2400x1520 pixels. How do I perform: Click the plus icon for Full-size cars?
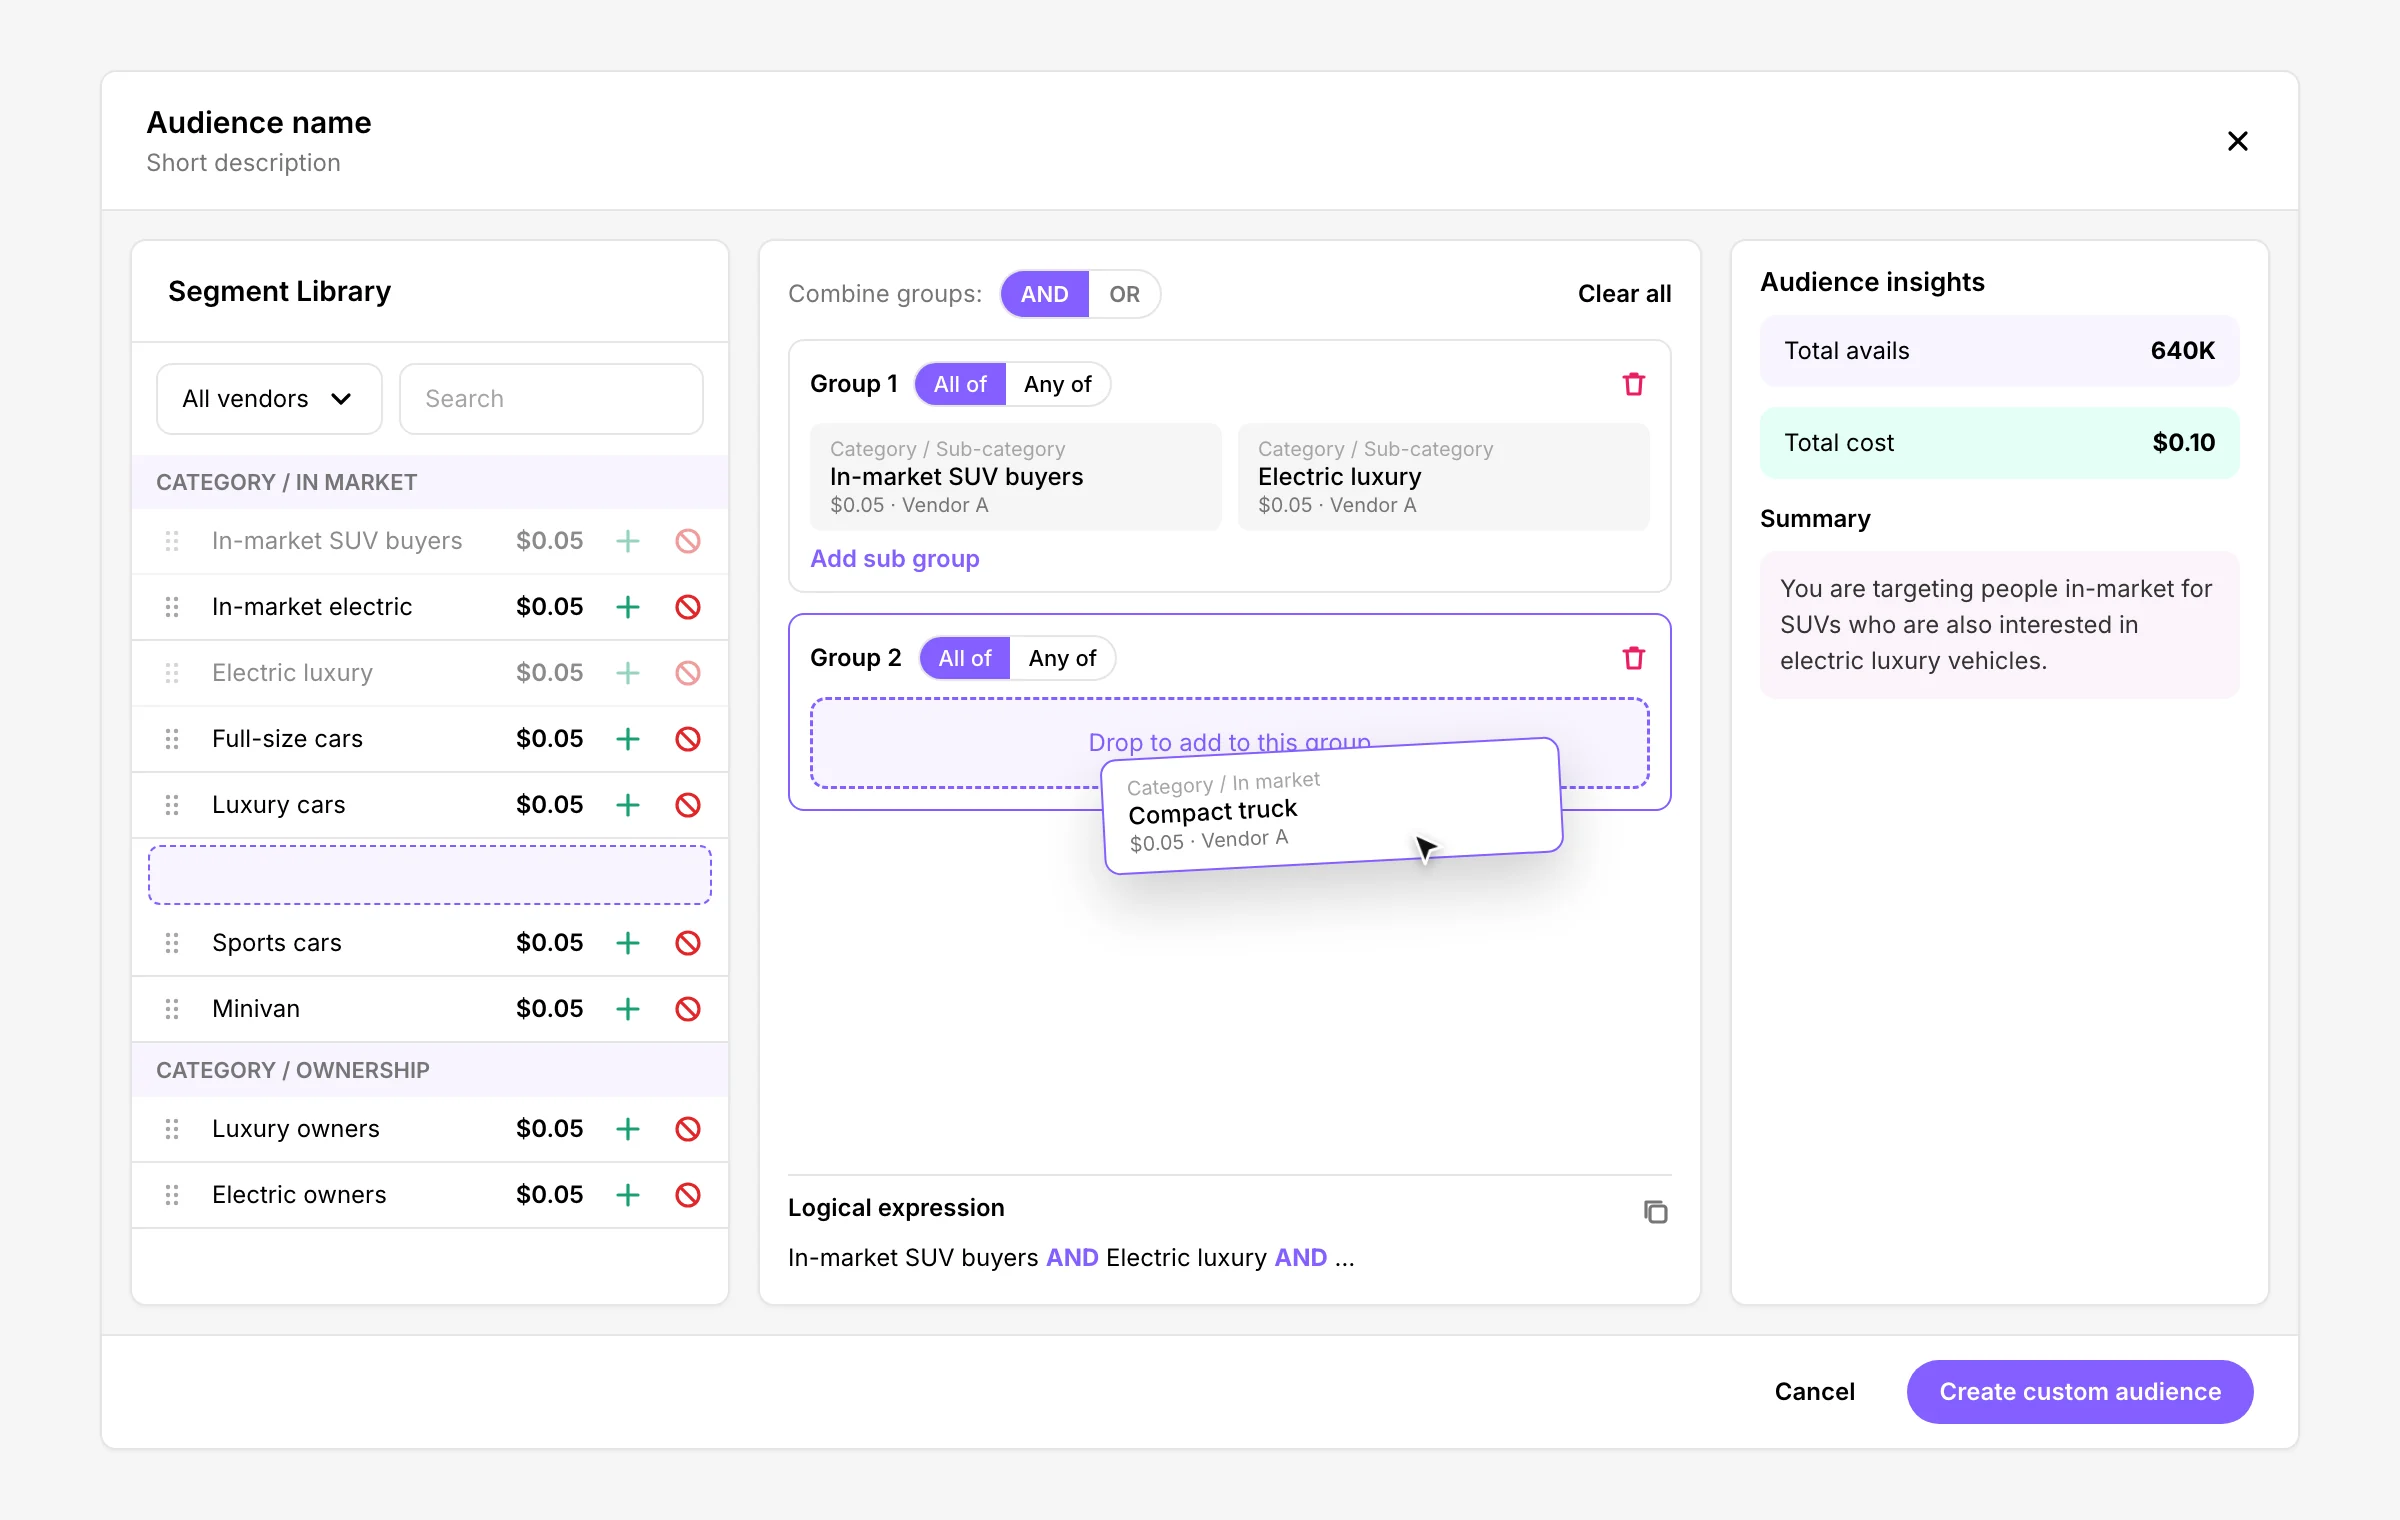coord(627,739)
